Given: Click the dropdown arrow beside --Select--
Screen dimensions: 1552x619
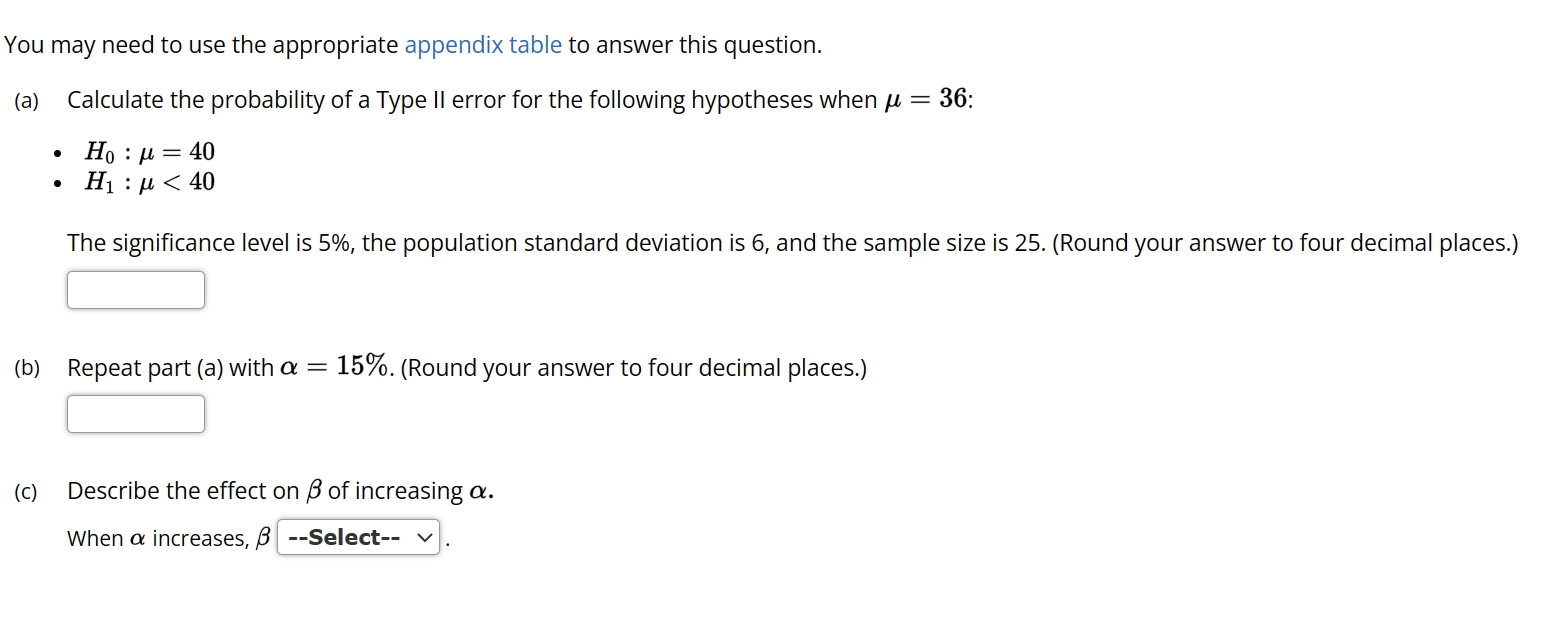Looking at the screenshot, I should point(424,537).
